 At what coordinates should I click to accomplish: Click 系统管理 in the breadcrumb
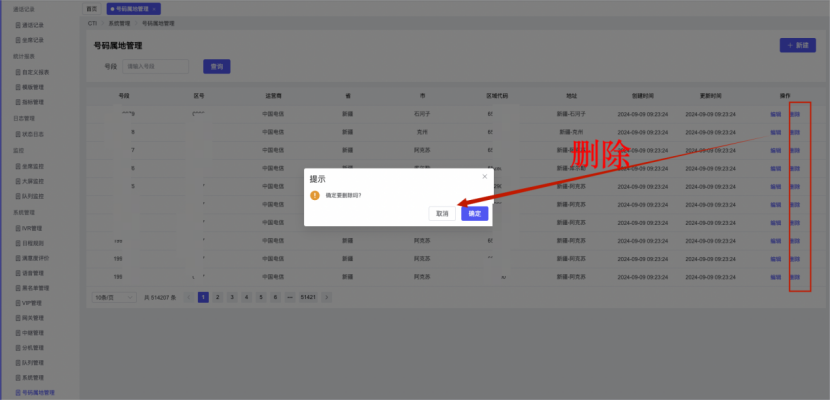click(119, 22)
